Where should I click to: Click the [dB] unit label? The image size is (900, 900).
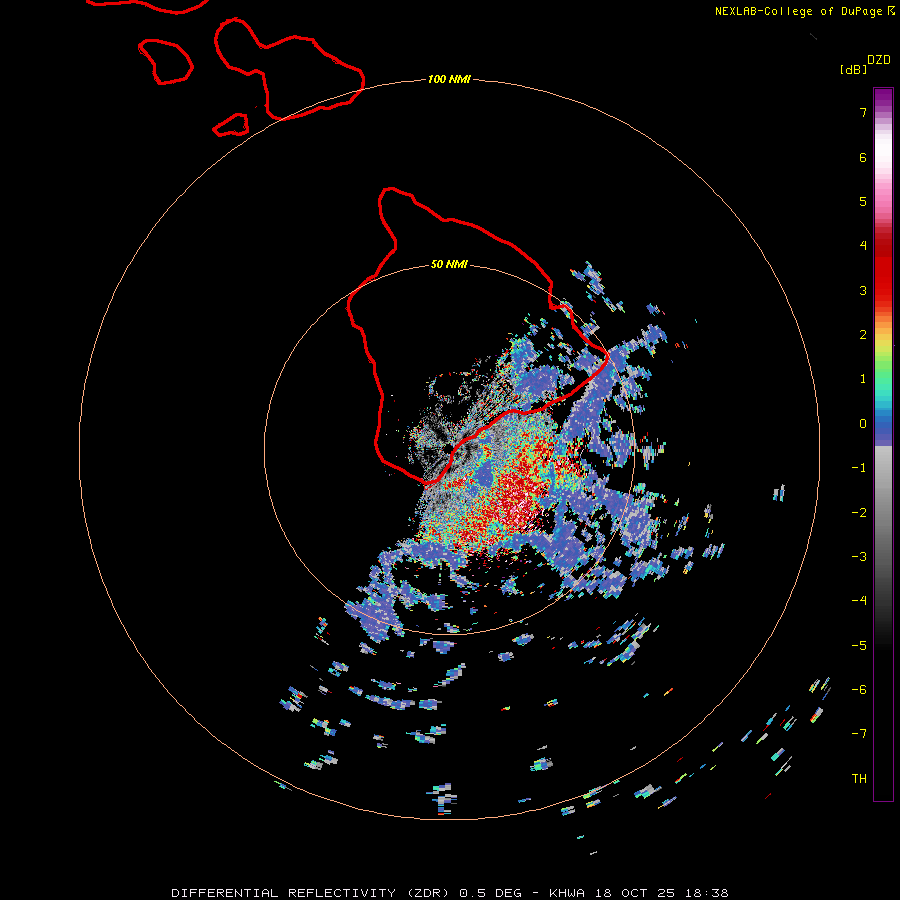[854, 70]
